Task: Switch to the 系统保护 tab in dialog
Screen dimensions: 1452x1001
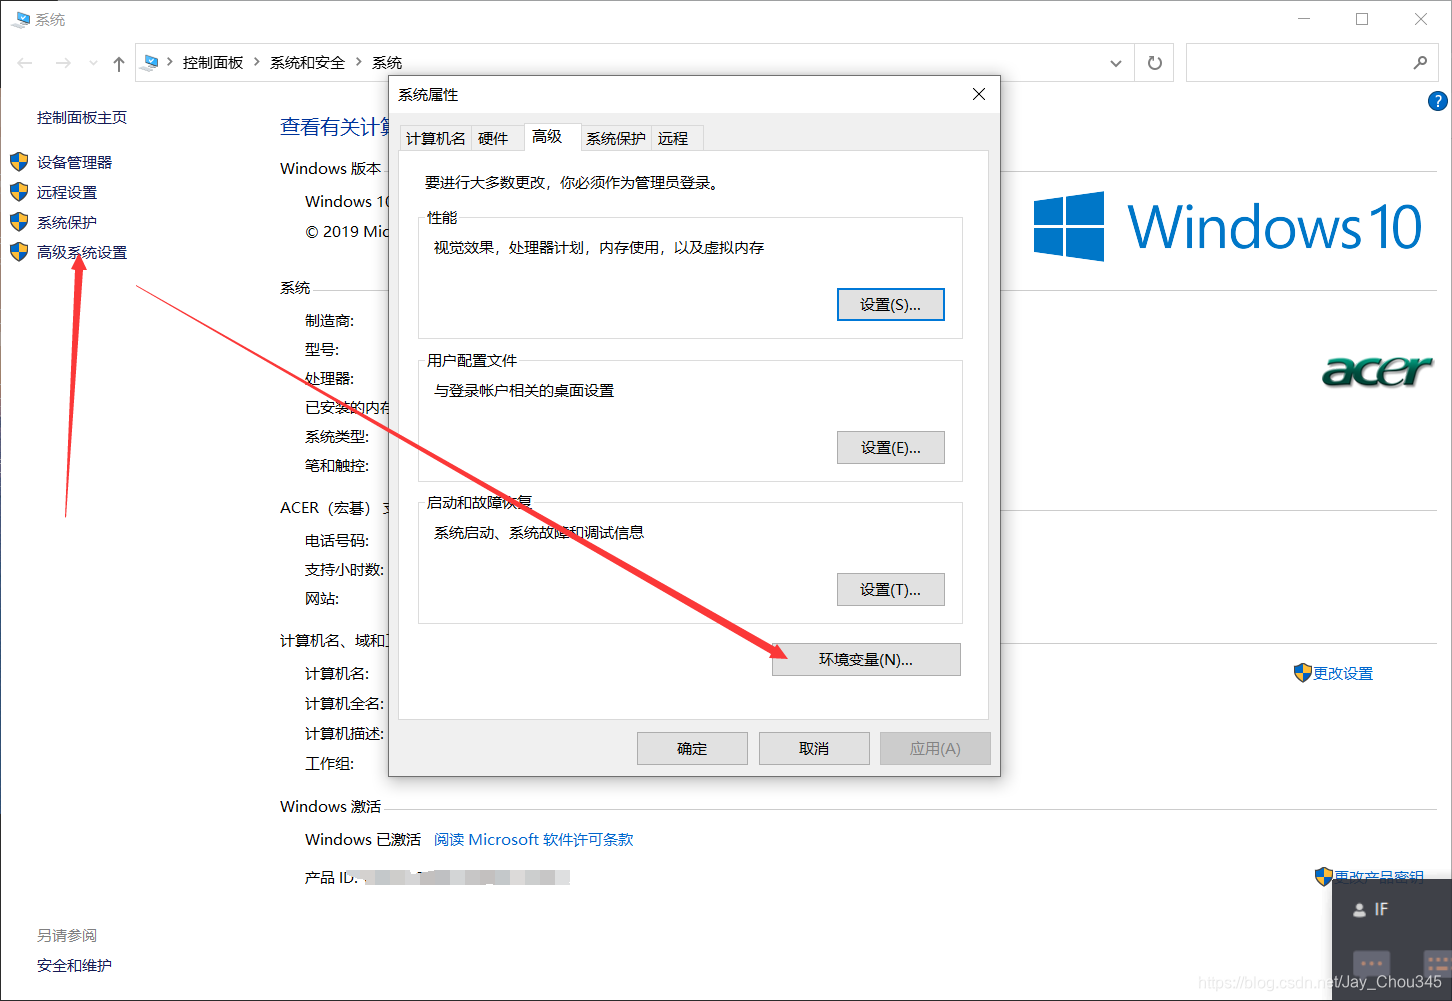Action: pyautogui.click(x=615, y=138)
